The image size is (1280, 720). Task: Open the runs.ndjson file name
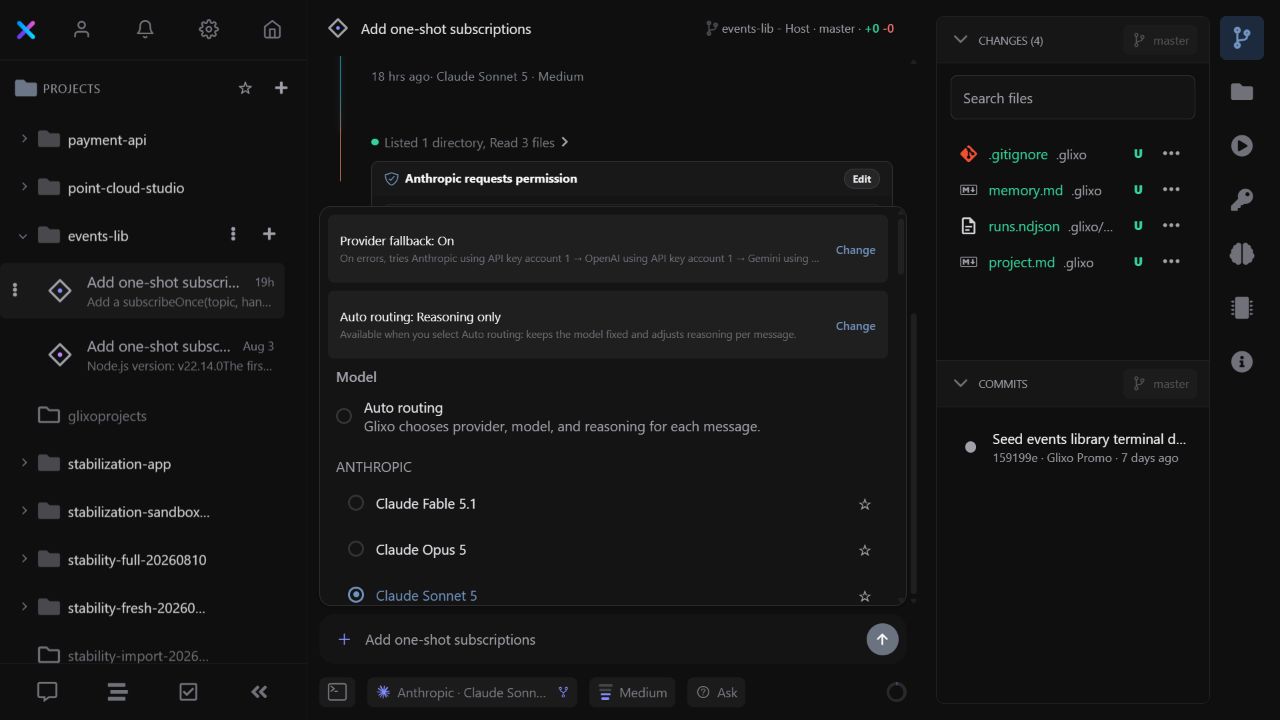pos(1024,226)
